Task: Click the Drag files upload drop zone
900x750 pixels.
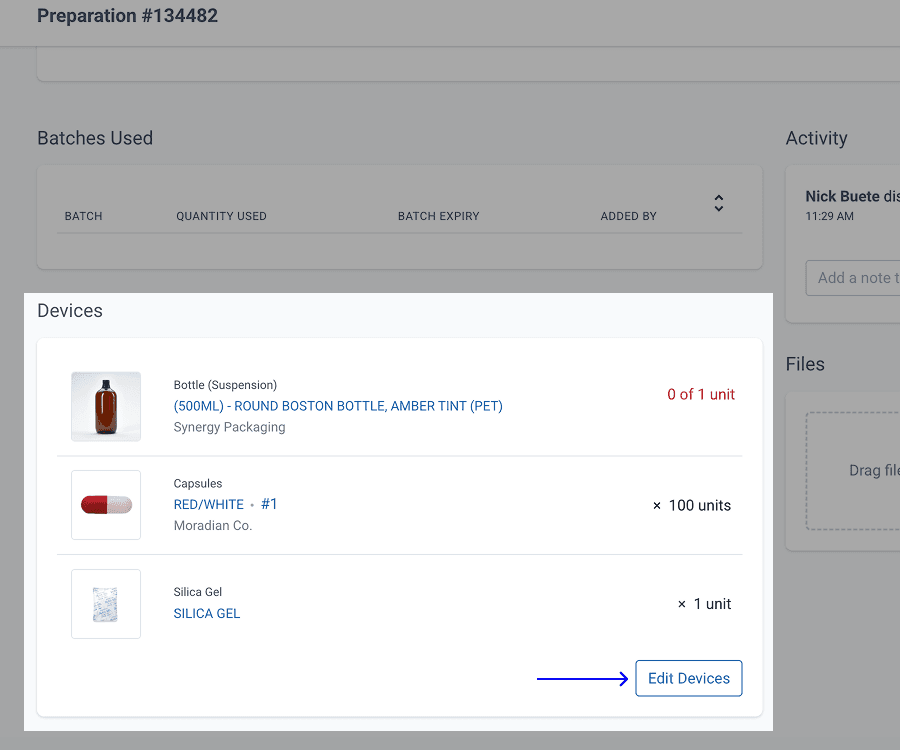Action: tap(853, 471)
